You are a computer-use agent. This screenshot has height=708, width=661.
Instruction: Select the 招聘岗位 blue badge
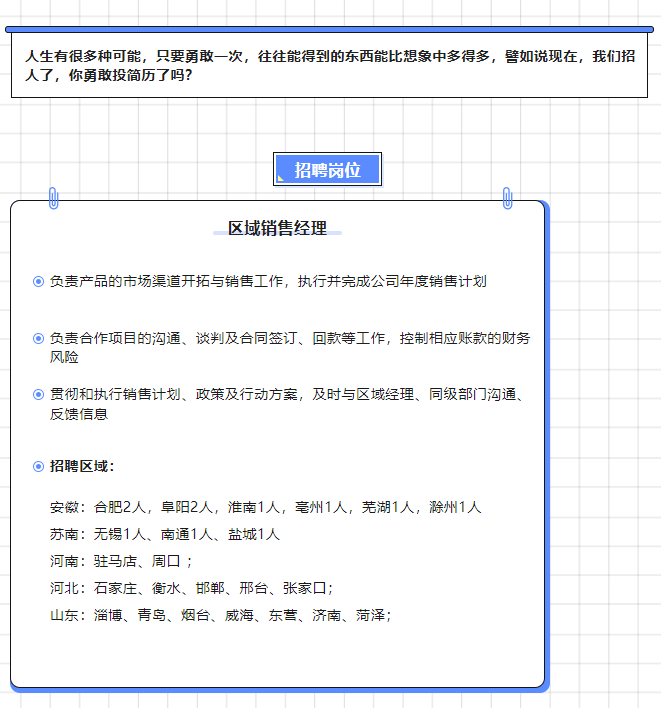click(327, 170)
